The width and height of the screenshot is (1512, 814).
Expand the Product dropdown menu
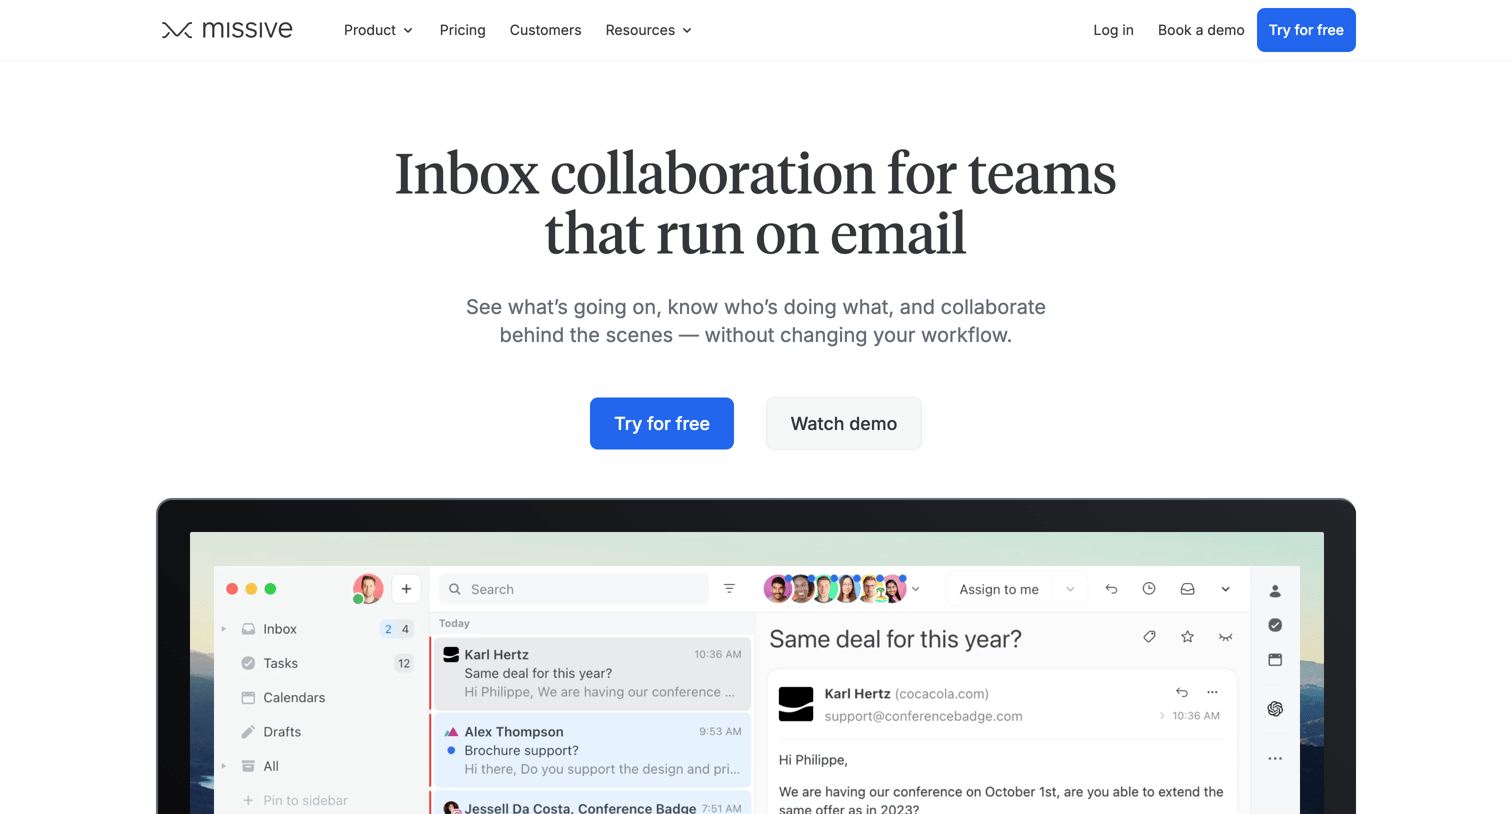coord(378,30)
